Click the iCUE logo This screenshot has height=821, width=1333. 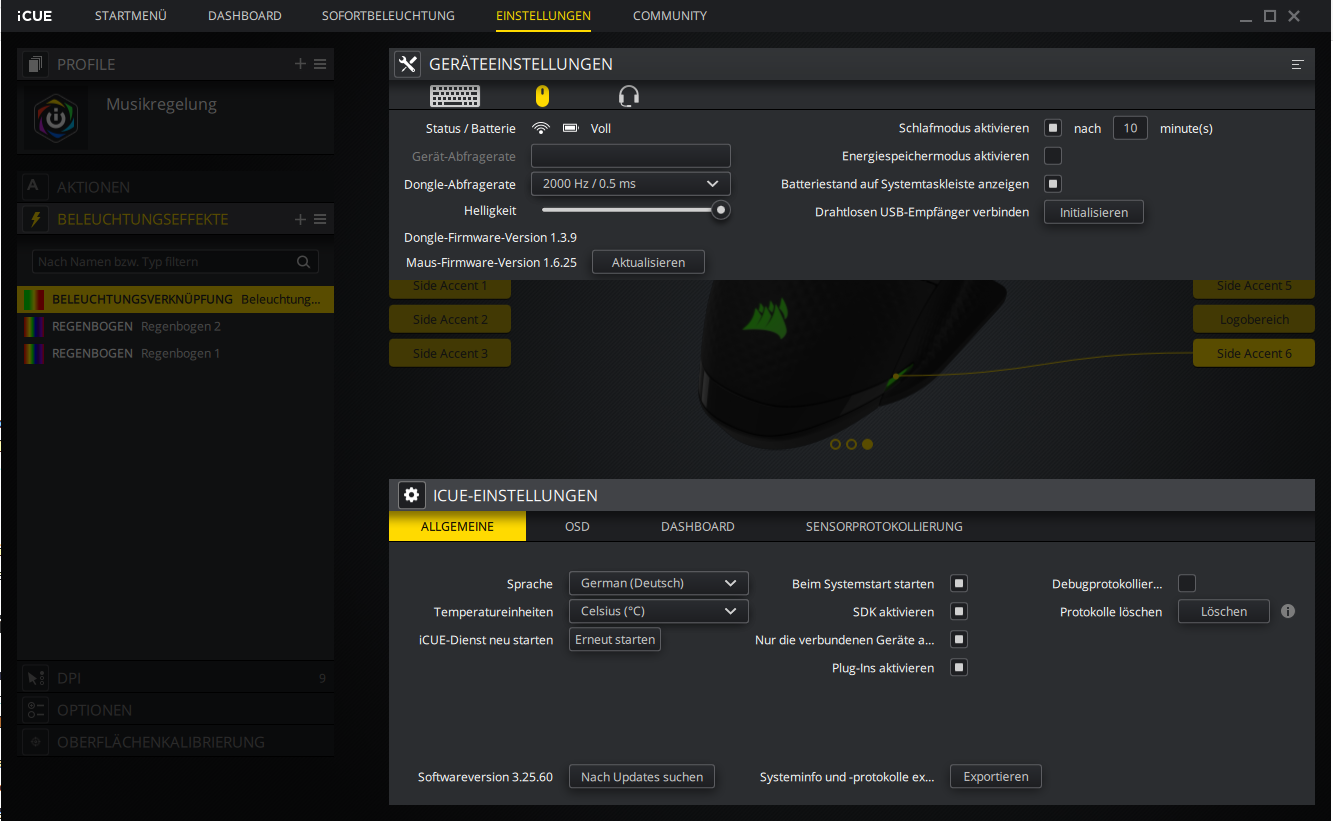tap(35, 16)
